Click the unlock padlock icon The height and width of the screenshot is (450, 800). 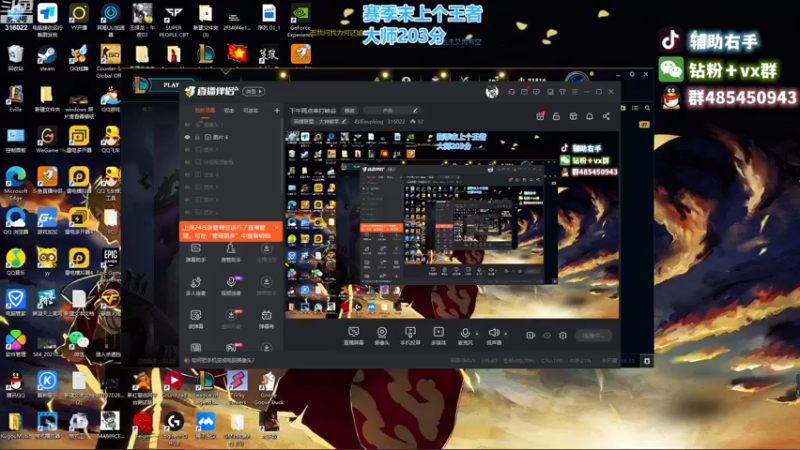coord(556,116)
